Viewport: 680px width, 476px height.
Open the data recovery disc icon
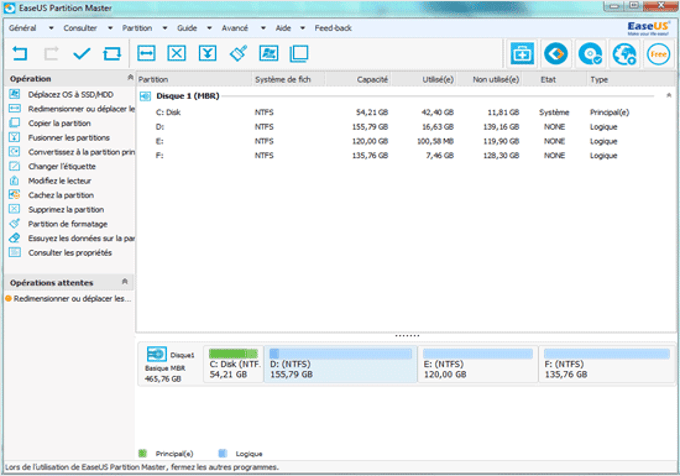click(x=590, y=54)
